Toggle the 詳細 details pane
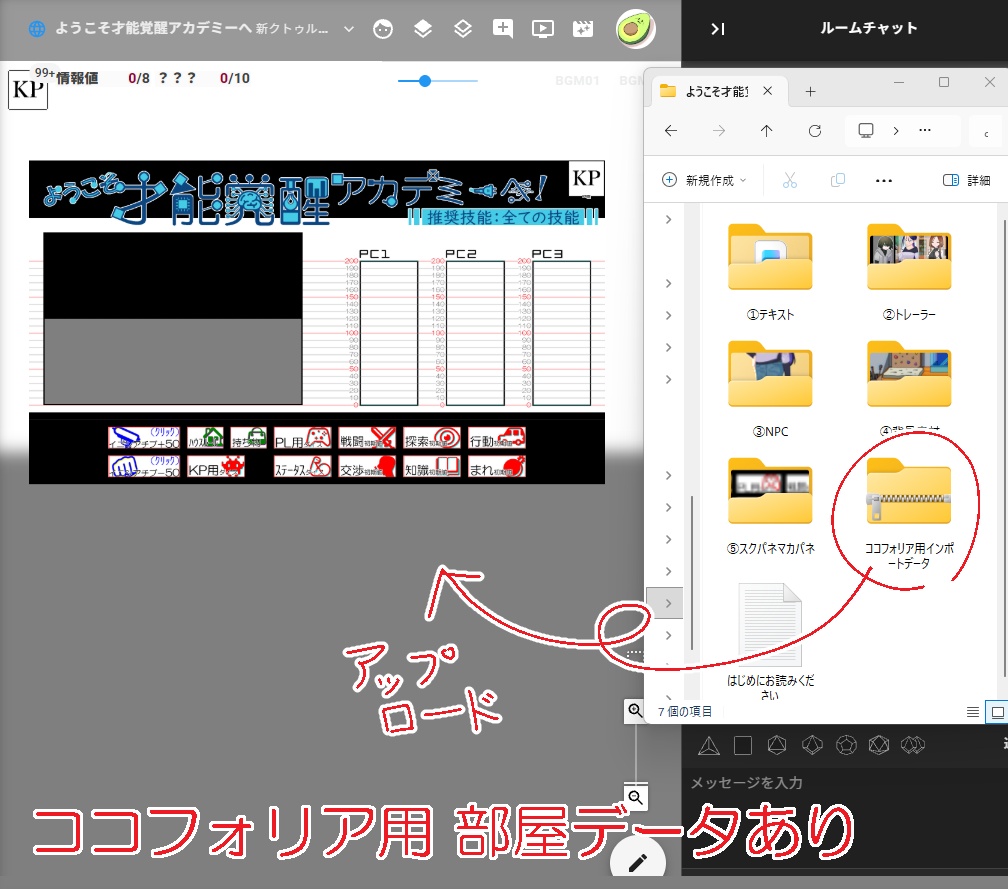Viewport: 1008px width, 889px height. [x=966, y=181]
